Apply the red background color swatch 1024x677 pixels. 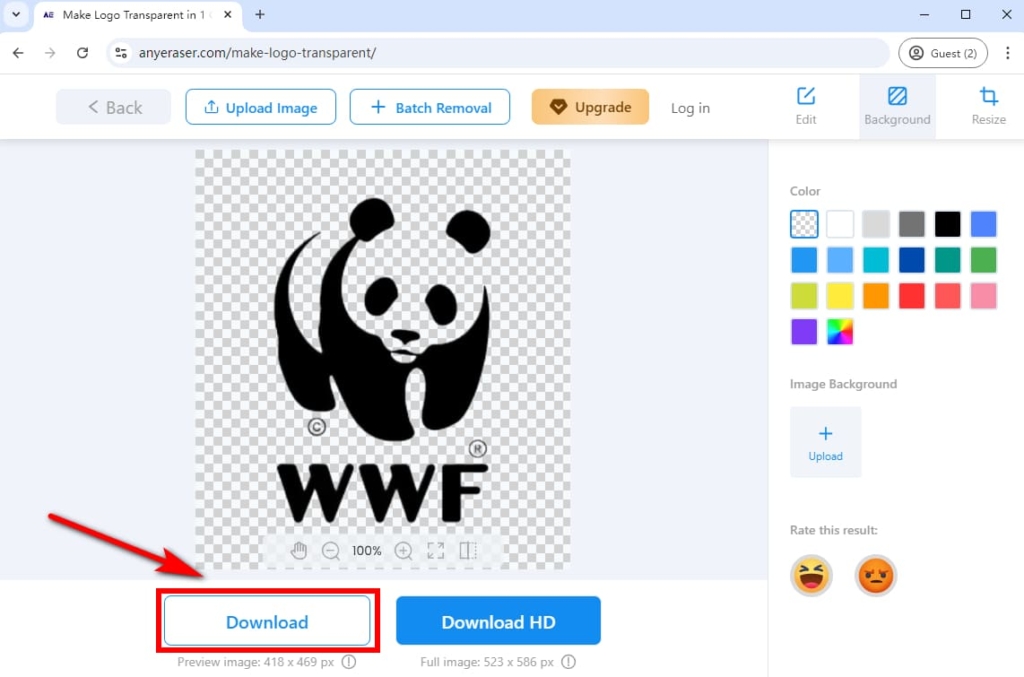(911, 295)
